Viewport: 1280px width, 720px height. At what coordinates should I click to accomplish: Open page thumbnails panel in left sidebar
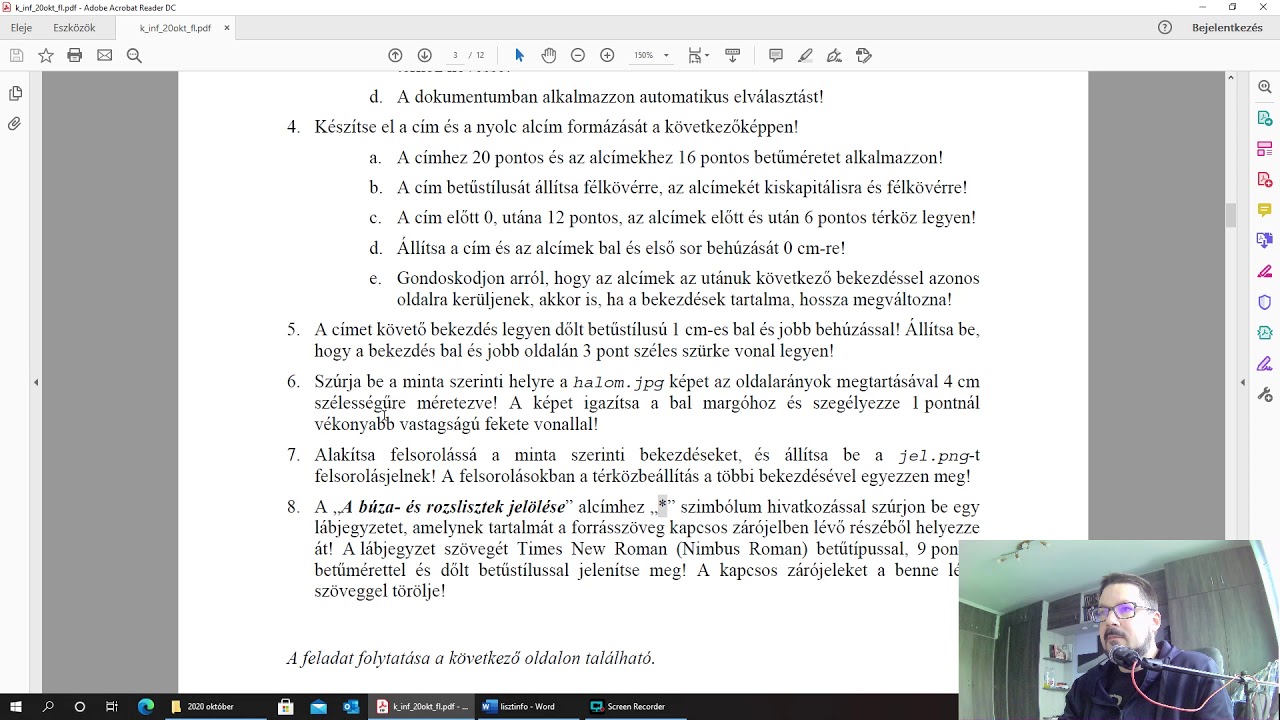pyautogui.click(x=15, y=94)
